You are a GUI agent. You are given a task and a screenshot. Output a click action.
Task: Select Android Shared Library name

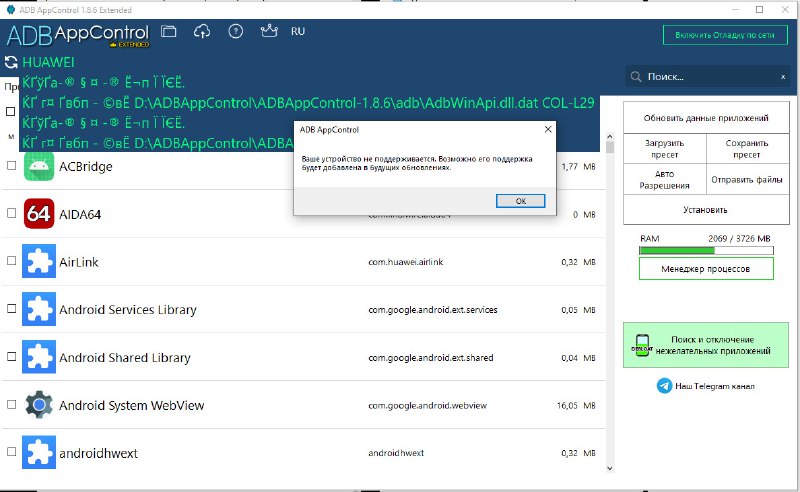click(x=125, y=357)
